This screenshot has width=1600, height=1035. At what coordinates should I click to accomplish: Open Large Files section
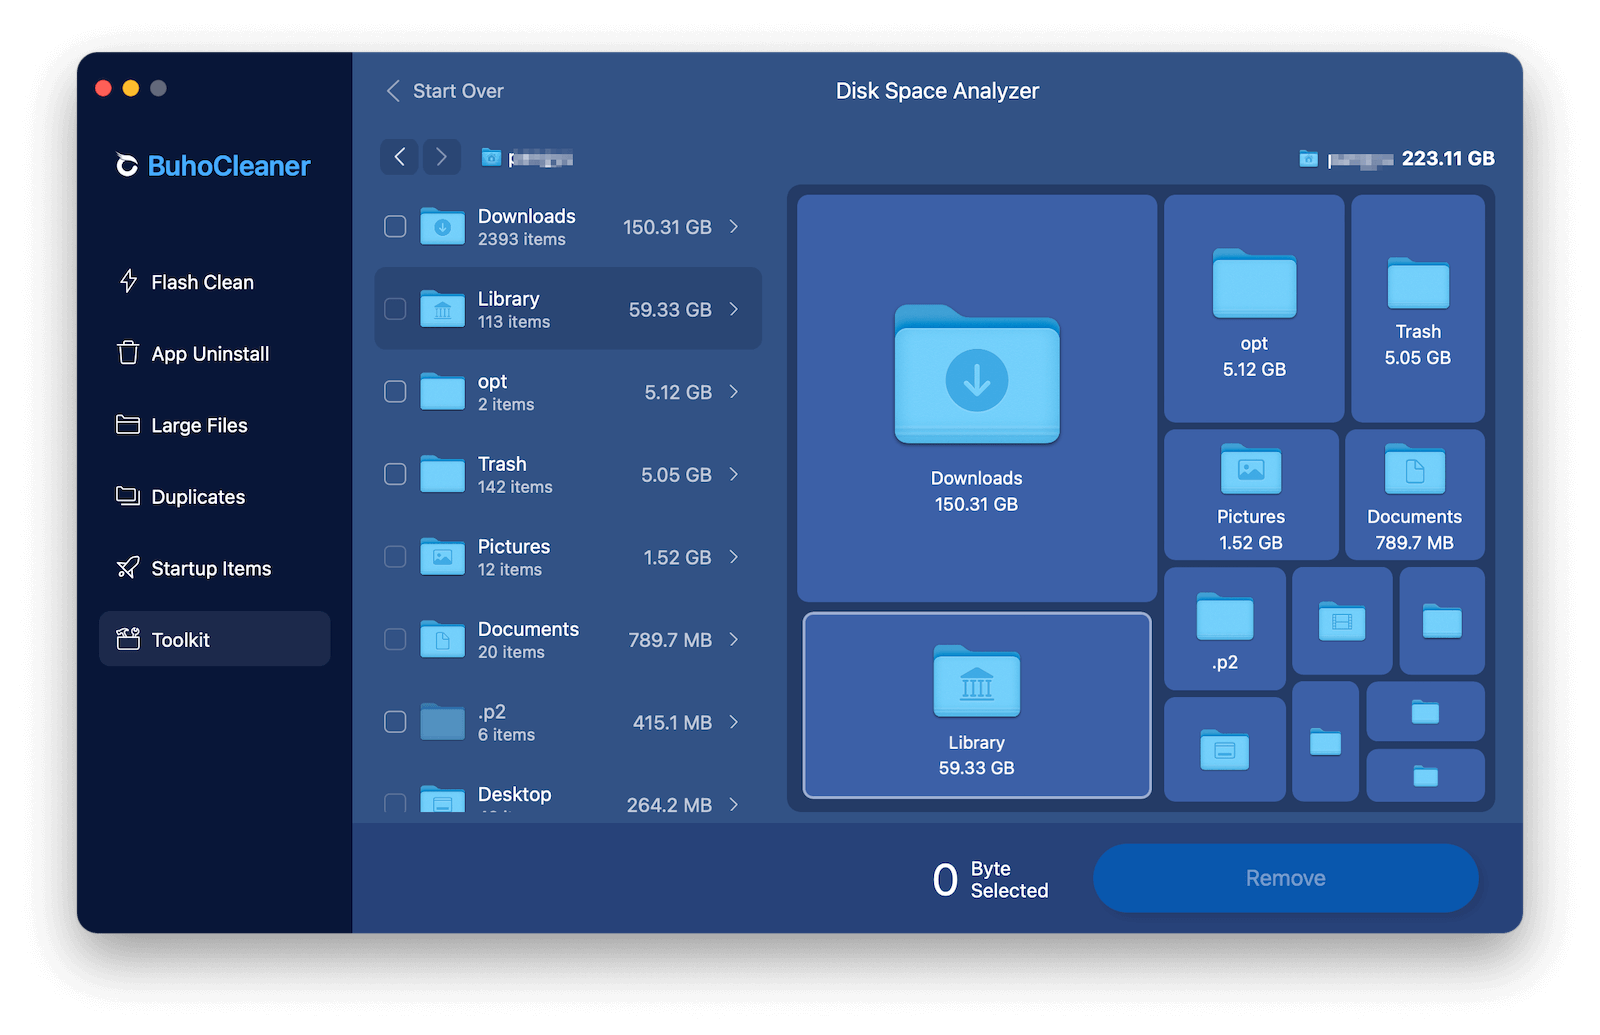(x=214, y=425)
